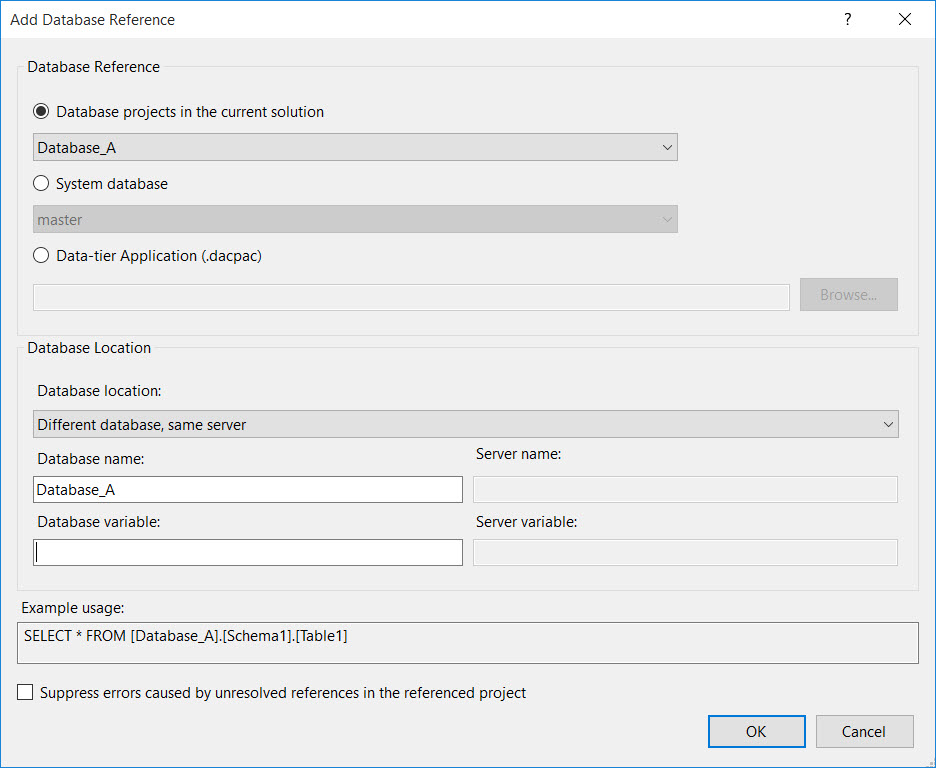Click the Server variable field

[x=685, y=553]
